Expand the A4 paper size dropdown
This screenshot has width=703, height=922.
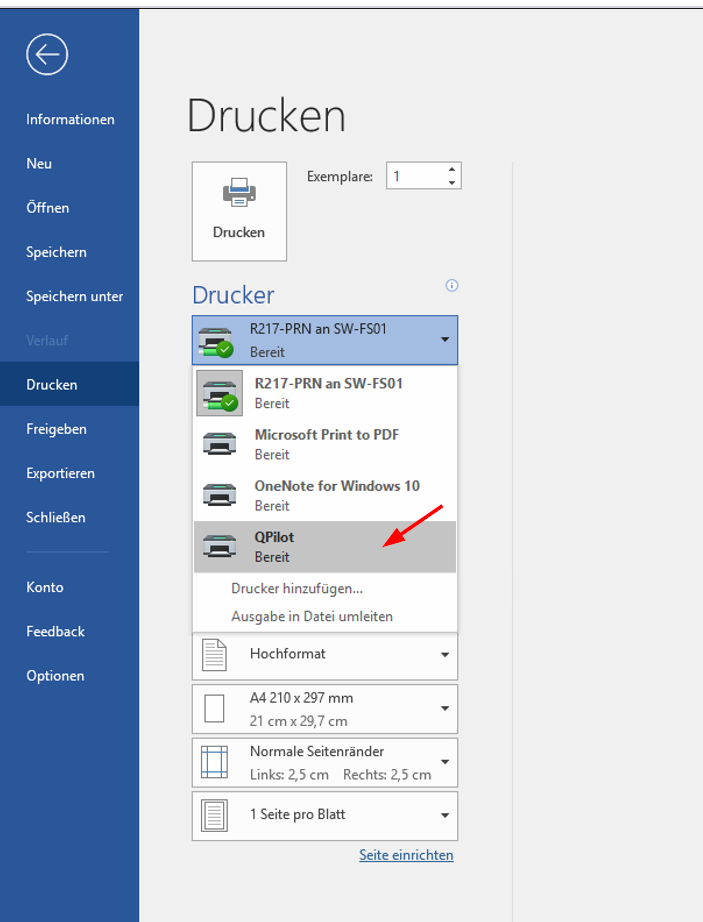tap(444, 709)
